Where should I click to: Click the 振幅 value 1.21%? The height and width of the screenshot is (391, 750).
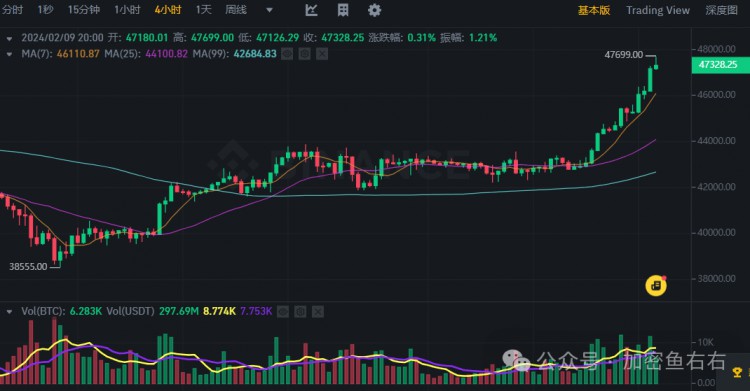483,38
